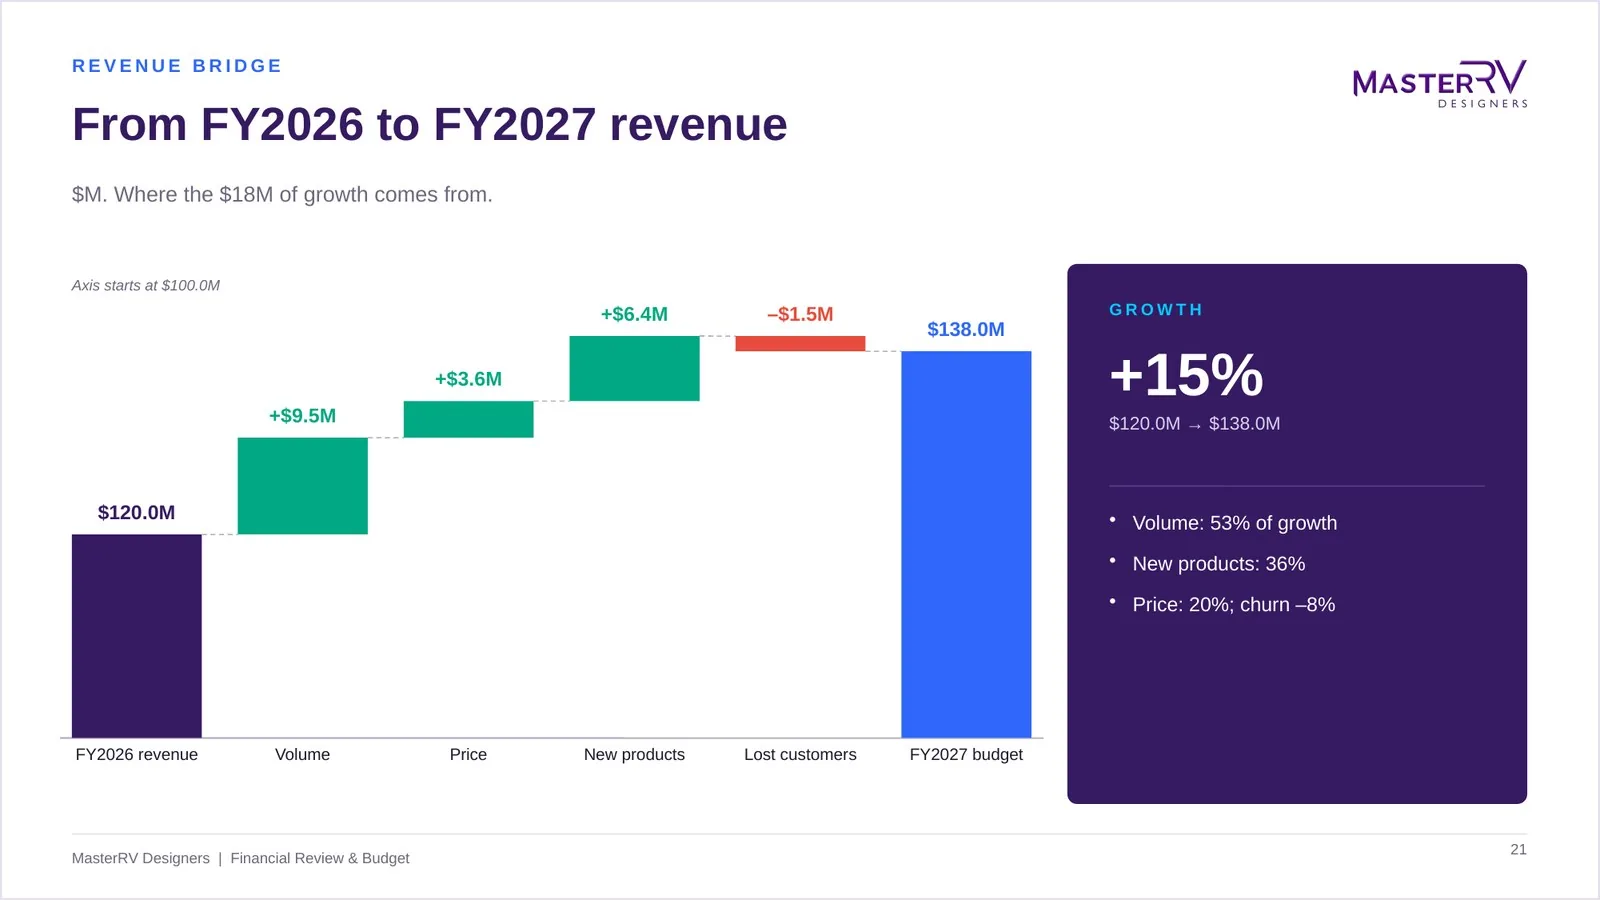This screenshot has height=900, width=1600.
Task: Select the blue FY2027 budget bar
Action: point(966,544)
